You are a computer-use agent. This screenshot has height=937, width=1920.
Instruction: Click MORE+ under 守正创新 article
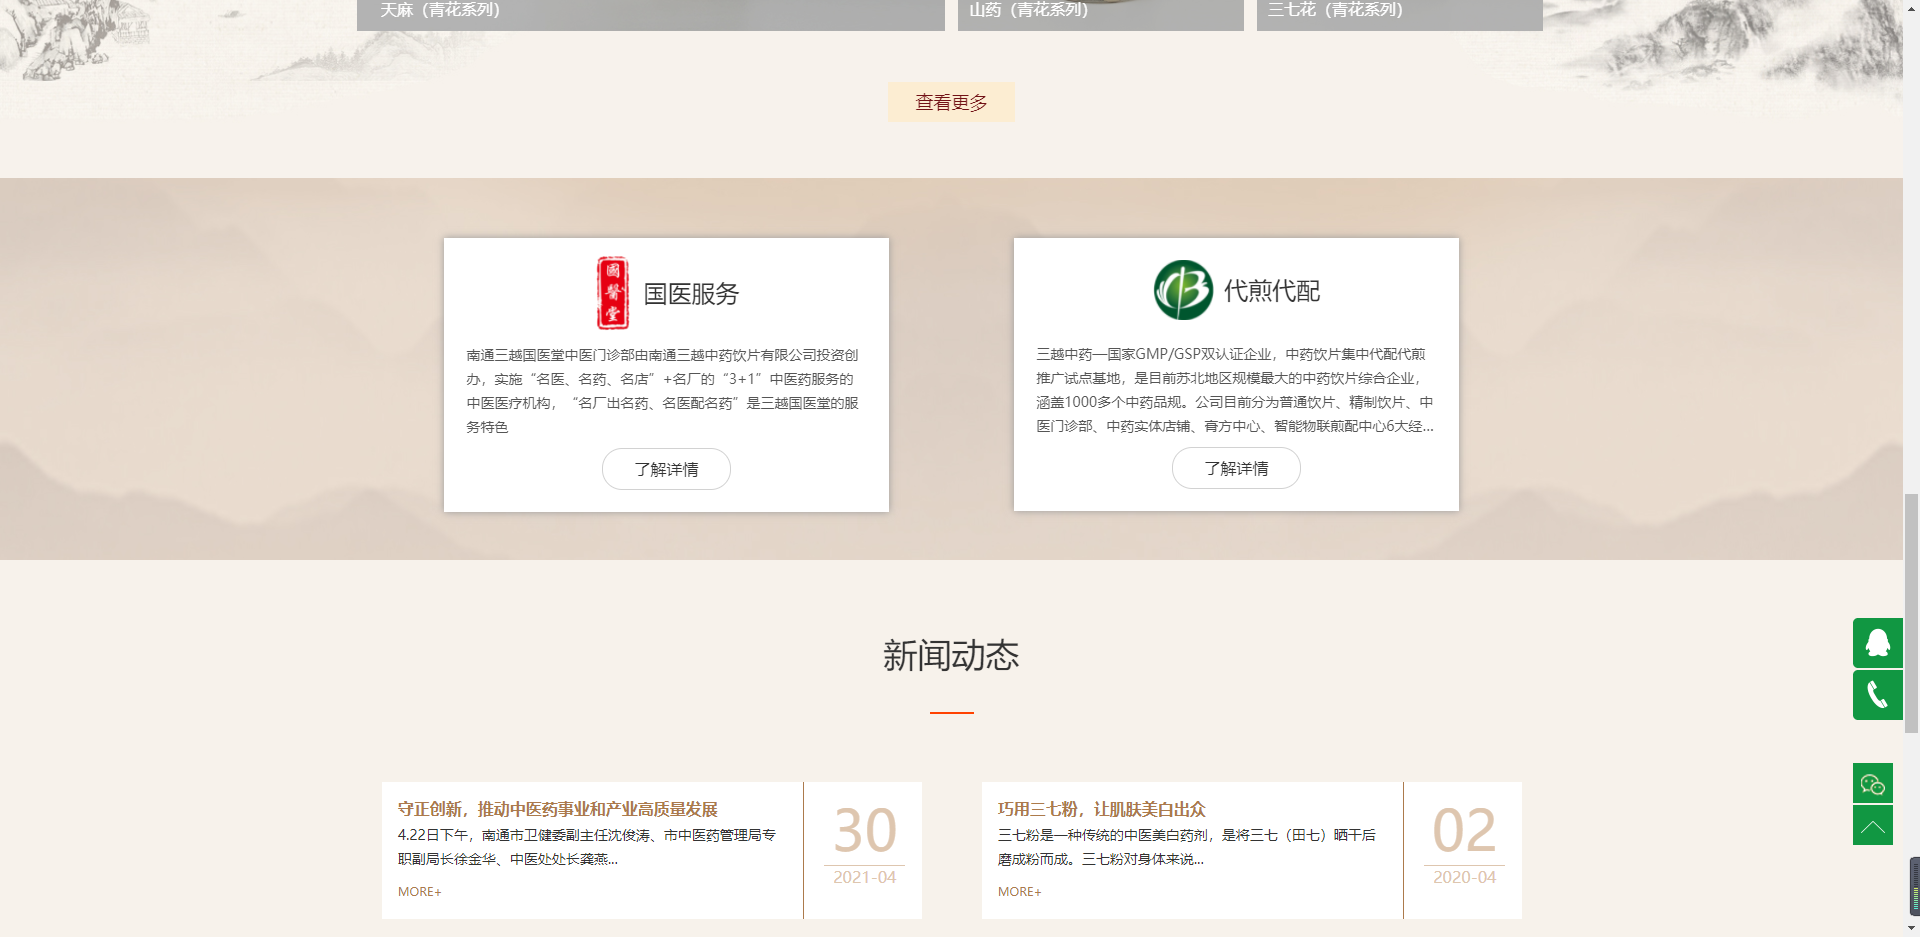click(x=419, y=892)
